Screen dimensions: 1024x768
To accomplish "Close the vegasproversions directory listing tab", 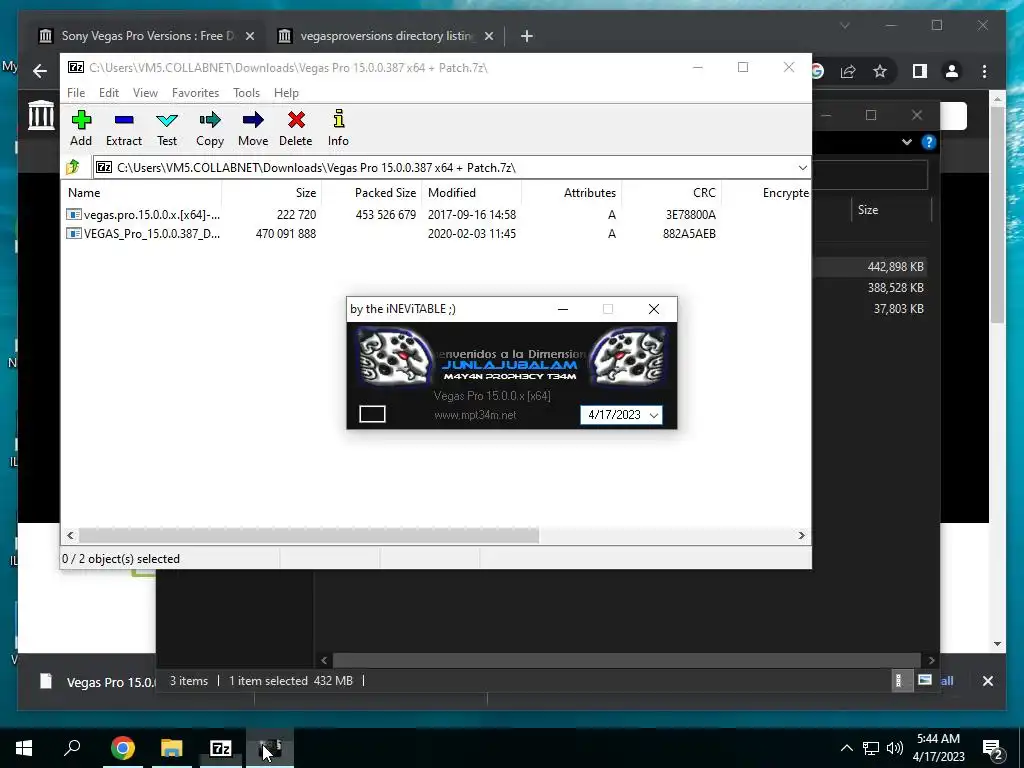I will click(x=489, y=37).
